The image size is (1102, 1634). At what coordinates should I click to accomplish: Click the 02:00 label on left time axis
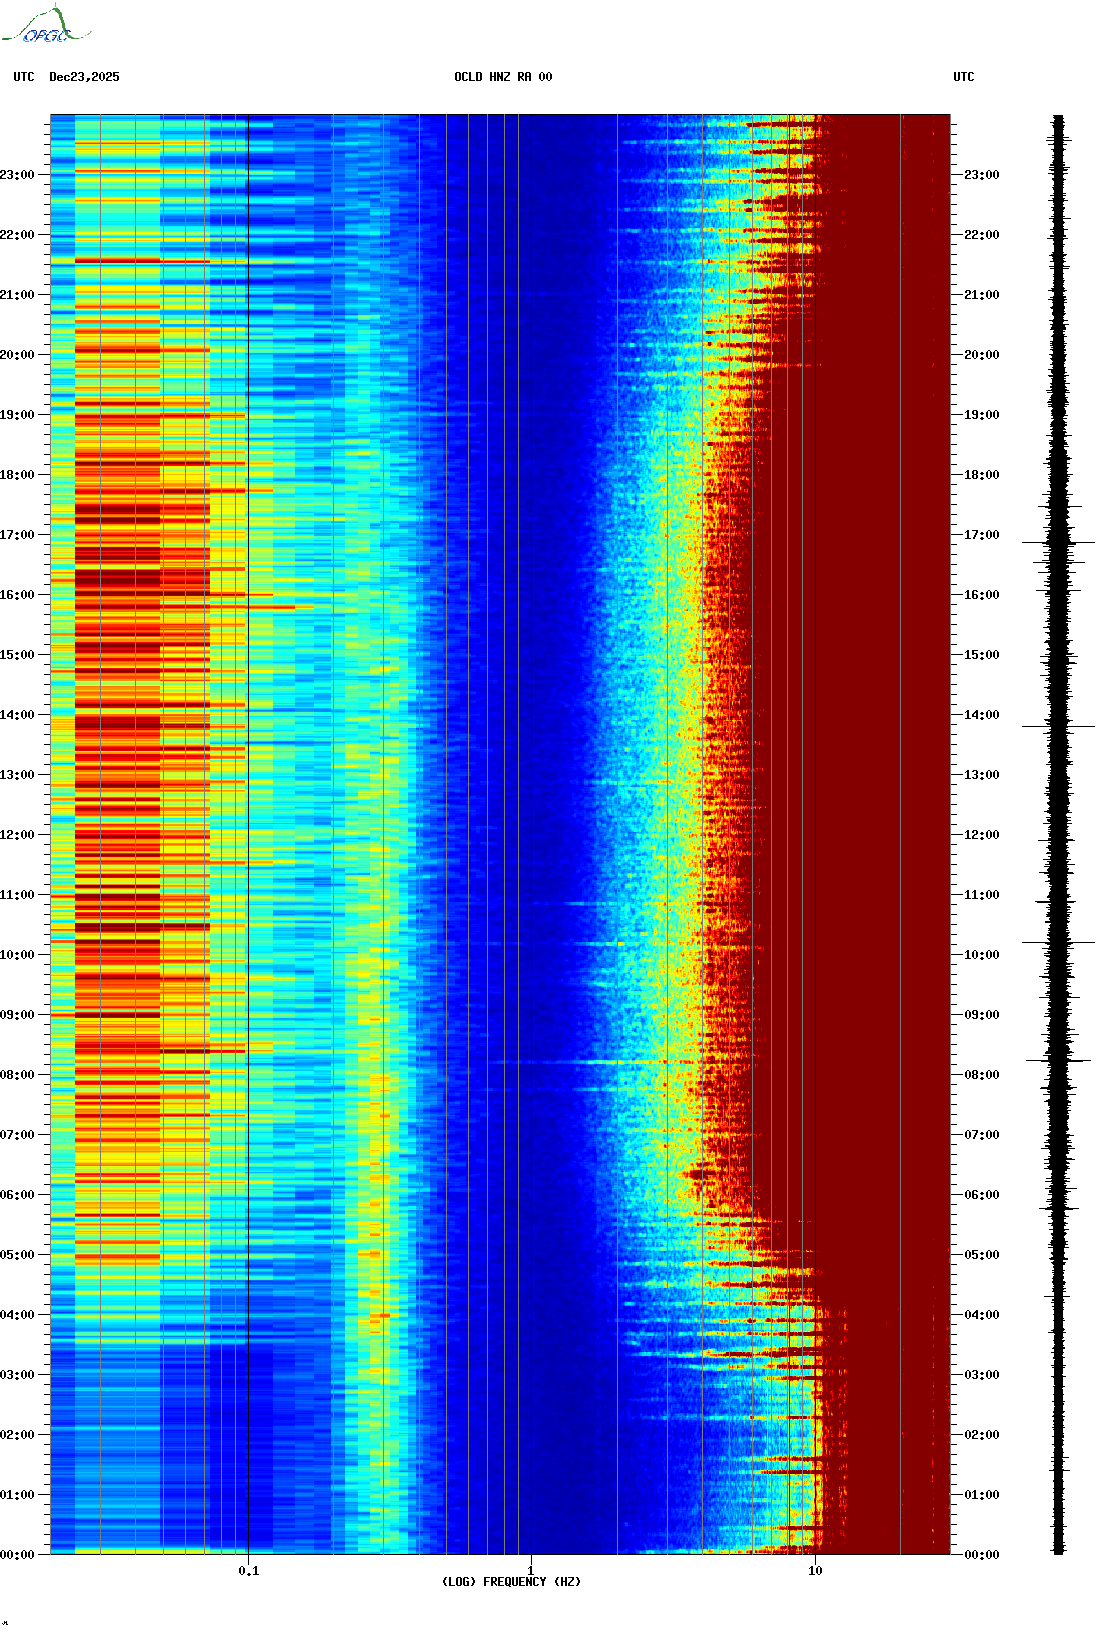pyautogui.click(x=17, y=1435)
